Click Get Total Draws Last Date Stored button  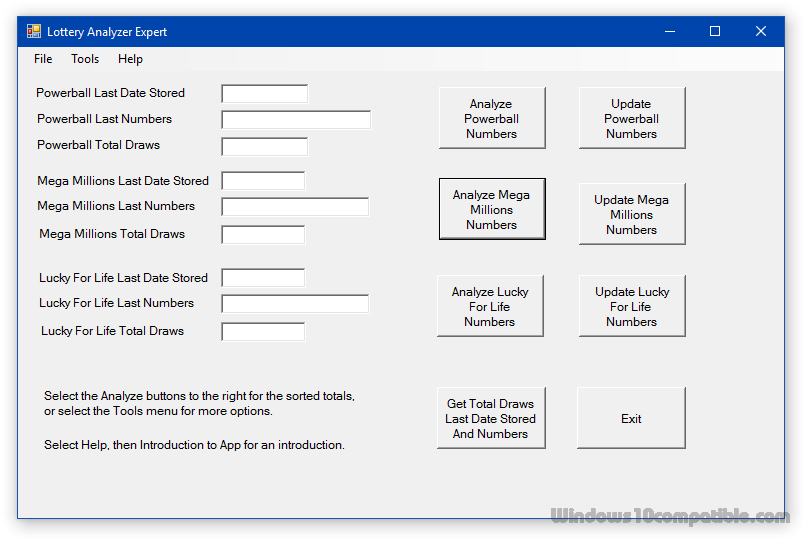[491, 418]
